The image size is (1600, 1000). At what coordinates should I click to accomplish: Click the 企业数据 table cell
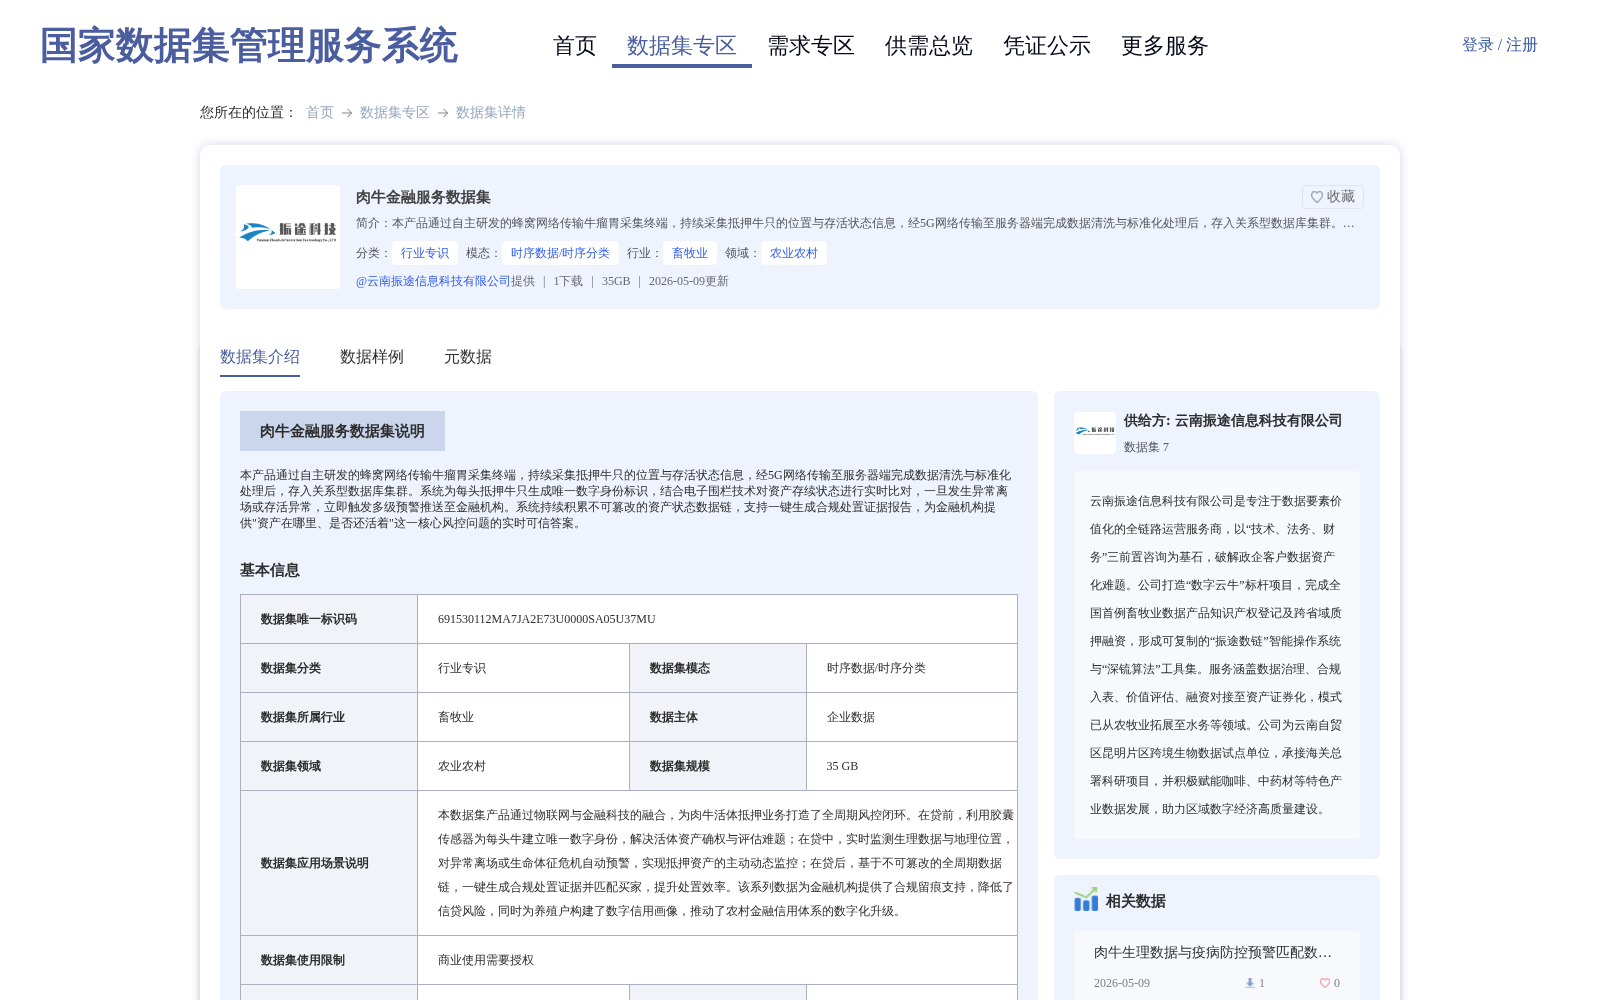point(912,717)
